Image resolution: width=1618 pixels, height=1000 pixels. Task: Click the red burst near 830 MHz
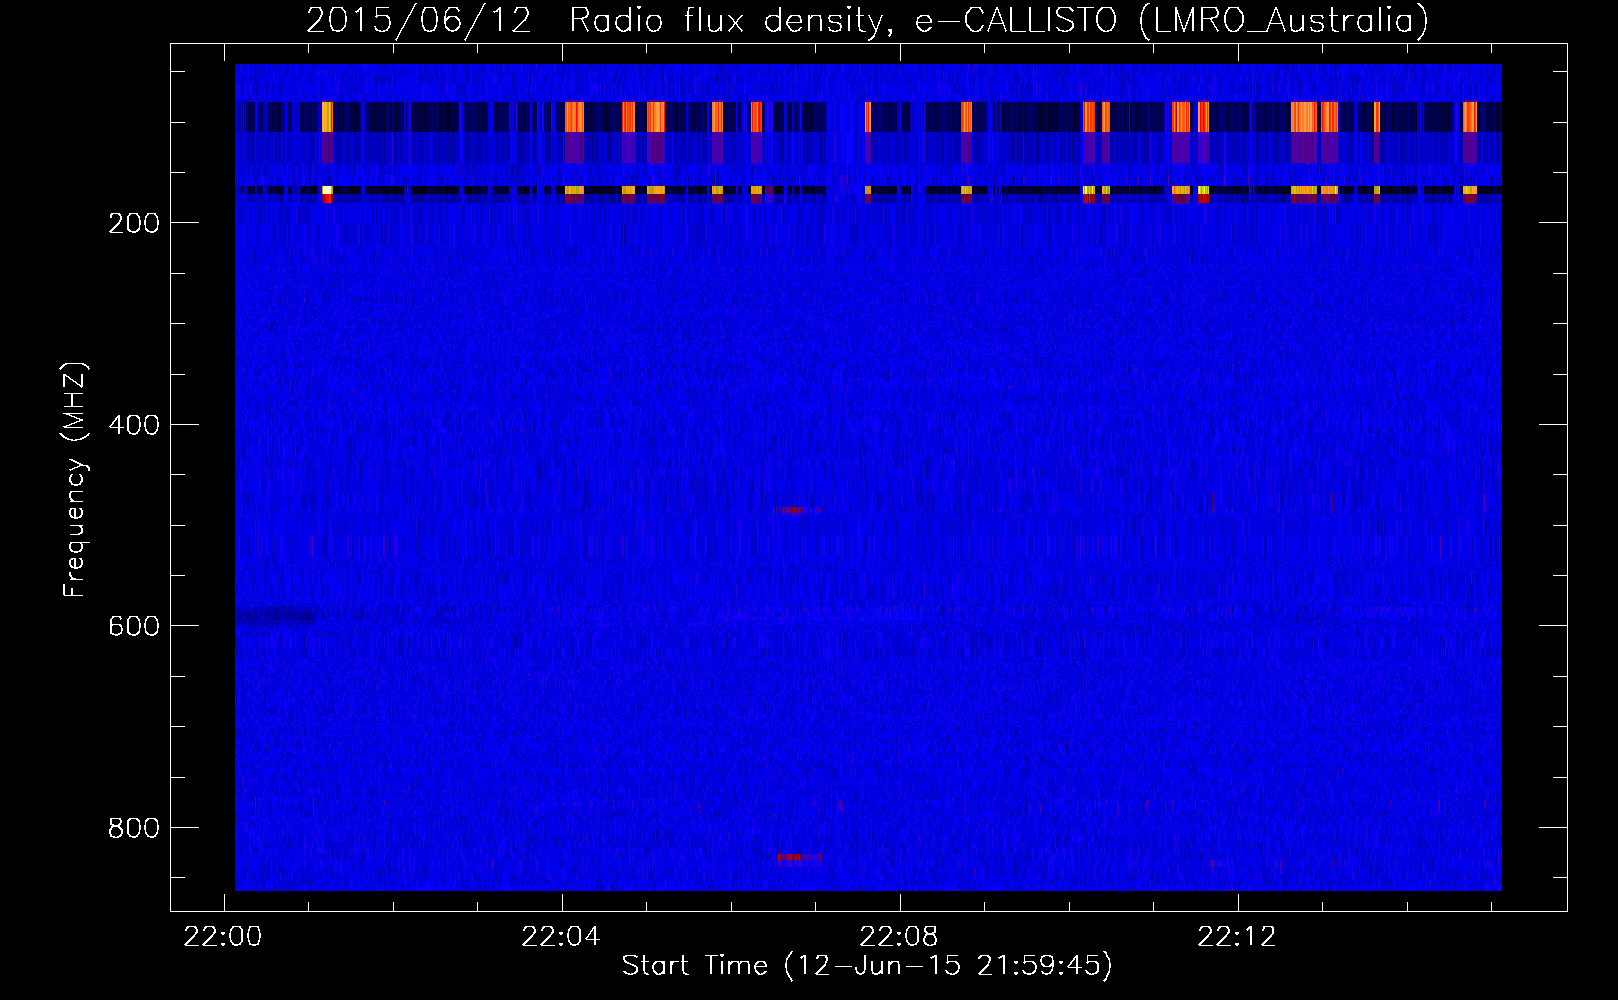(x=799, y=857)
